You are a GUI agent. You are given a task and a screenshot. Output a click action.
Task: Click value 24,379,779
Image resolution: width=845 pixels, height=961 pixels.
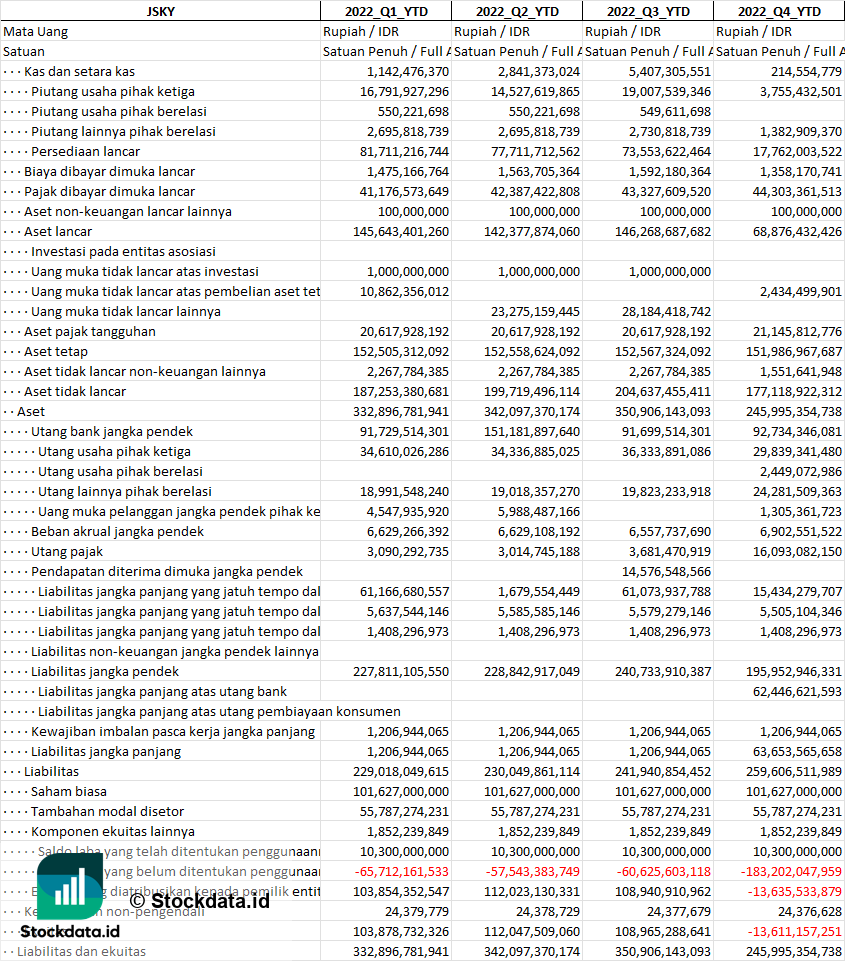click(417, 912)
